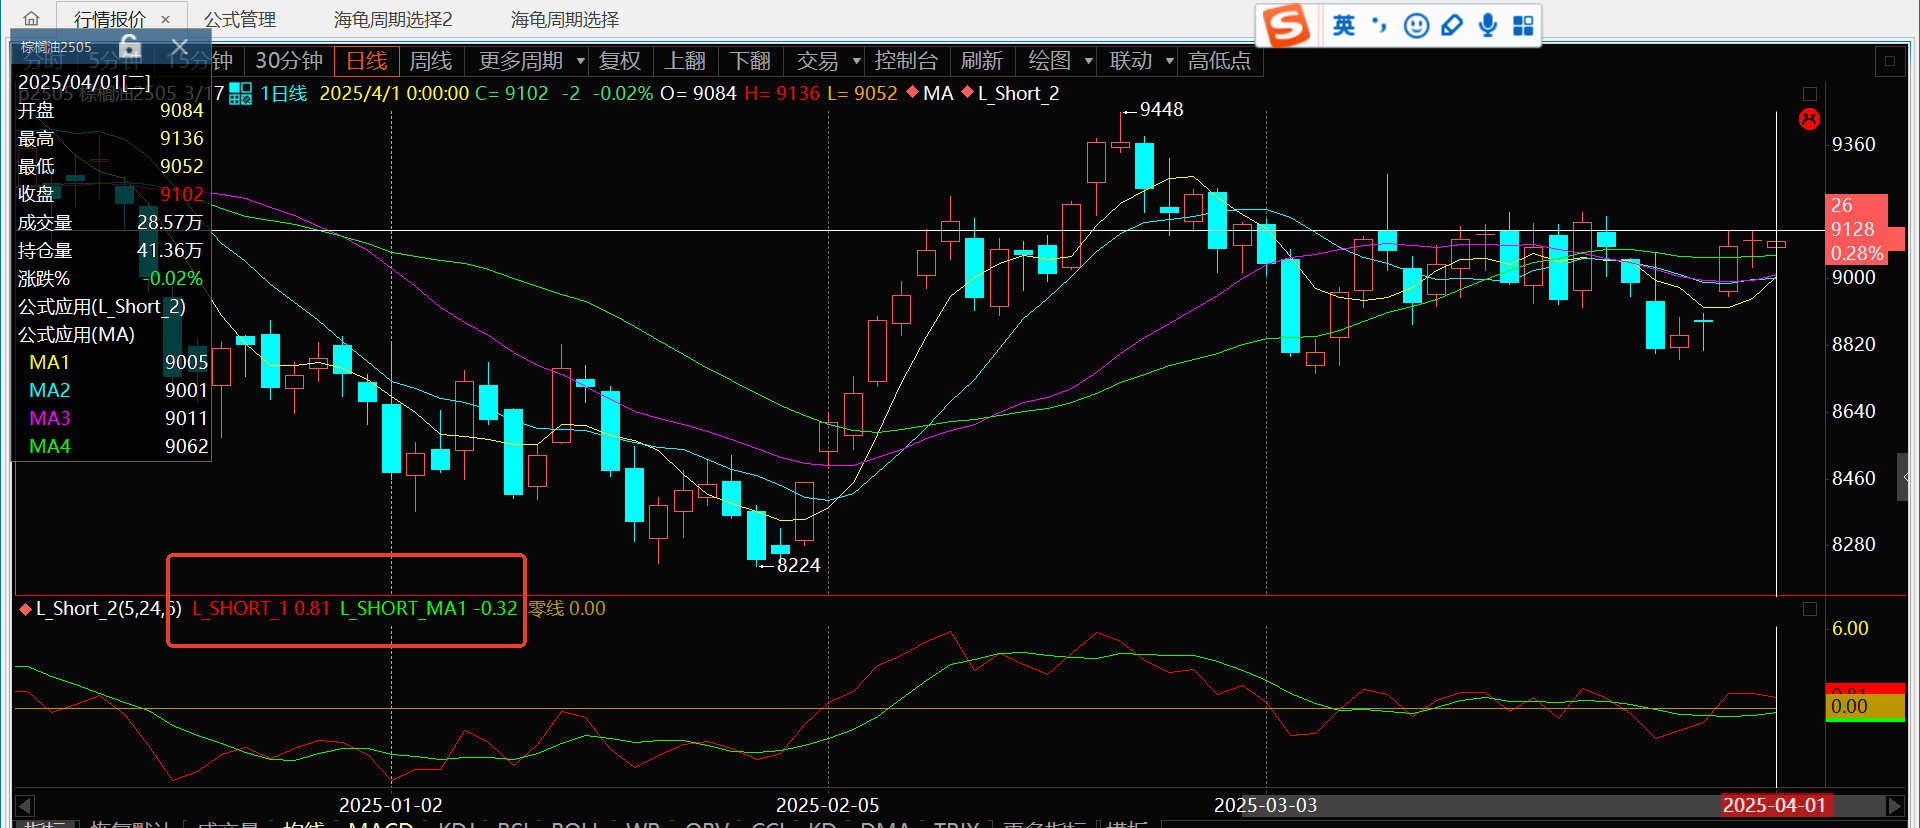Image resolution: width=1920 pixels, height=828 pixels.
Task: Click the chart layout grid icon
Action: click(240, 94)
